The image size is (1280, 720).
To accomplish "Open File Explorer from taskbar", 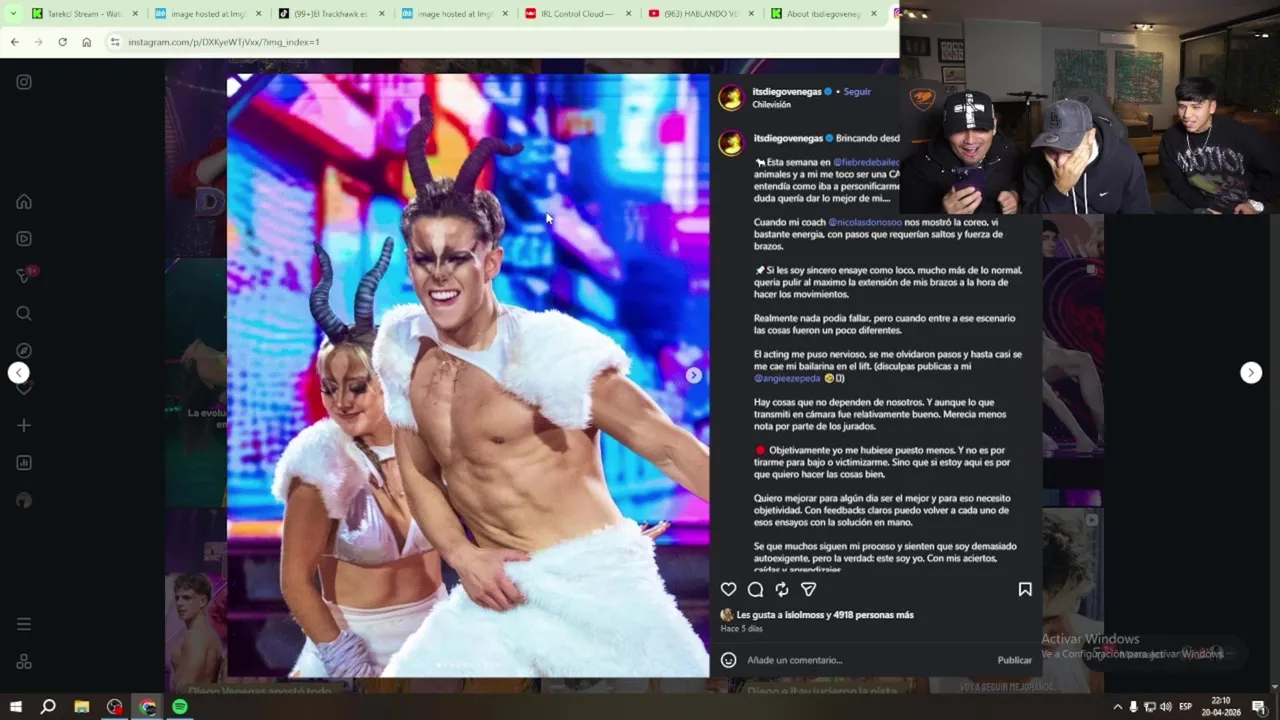I will point(82,707).
